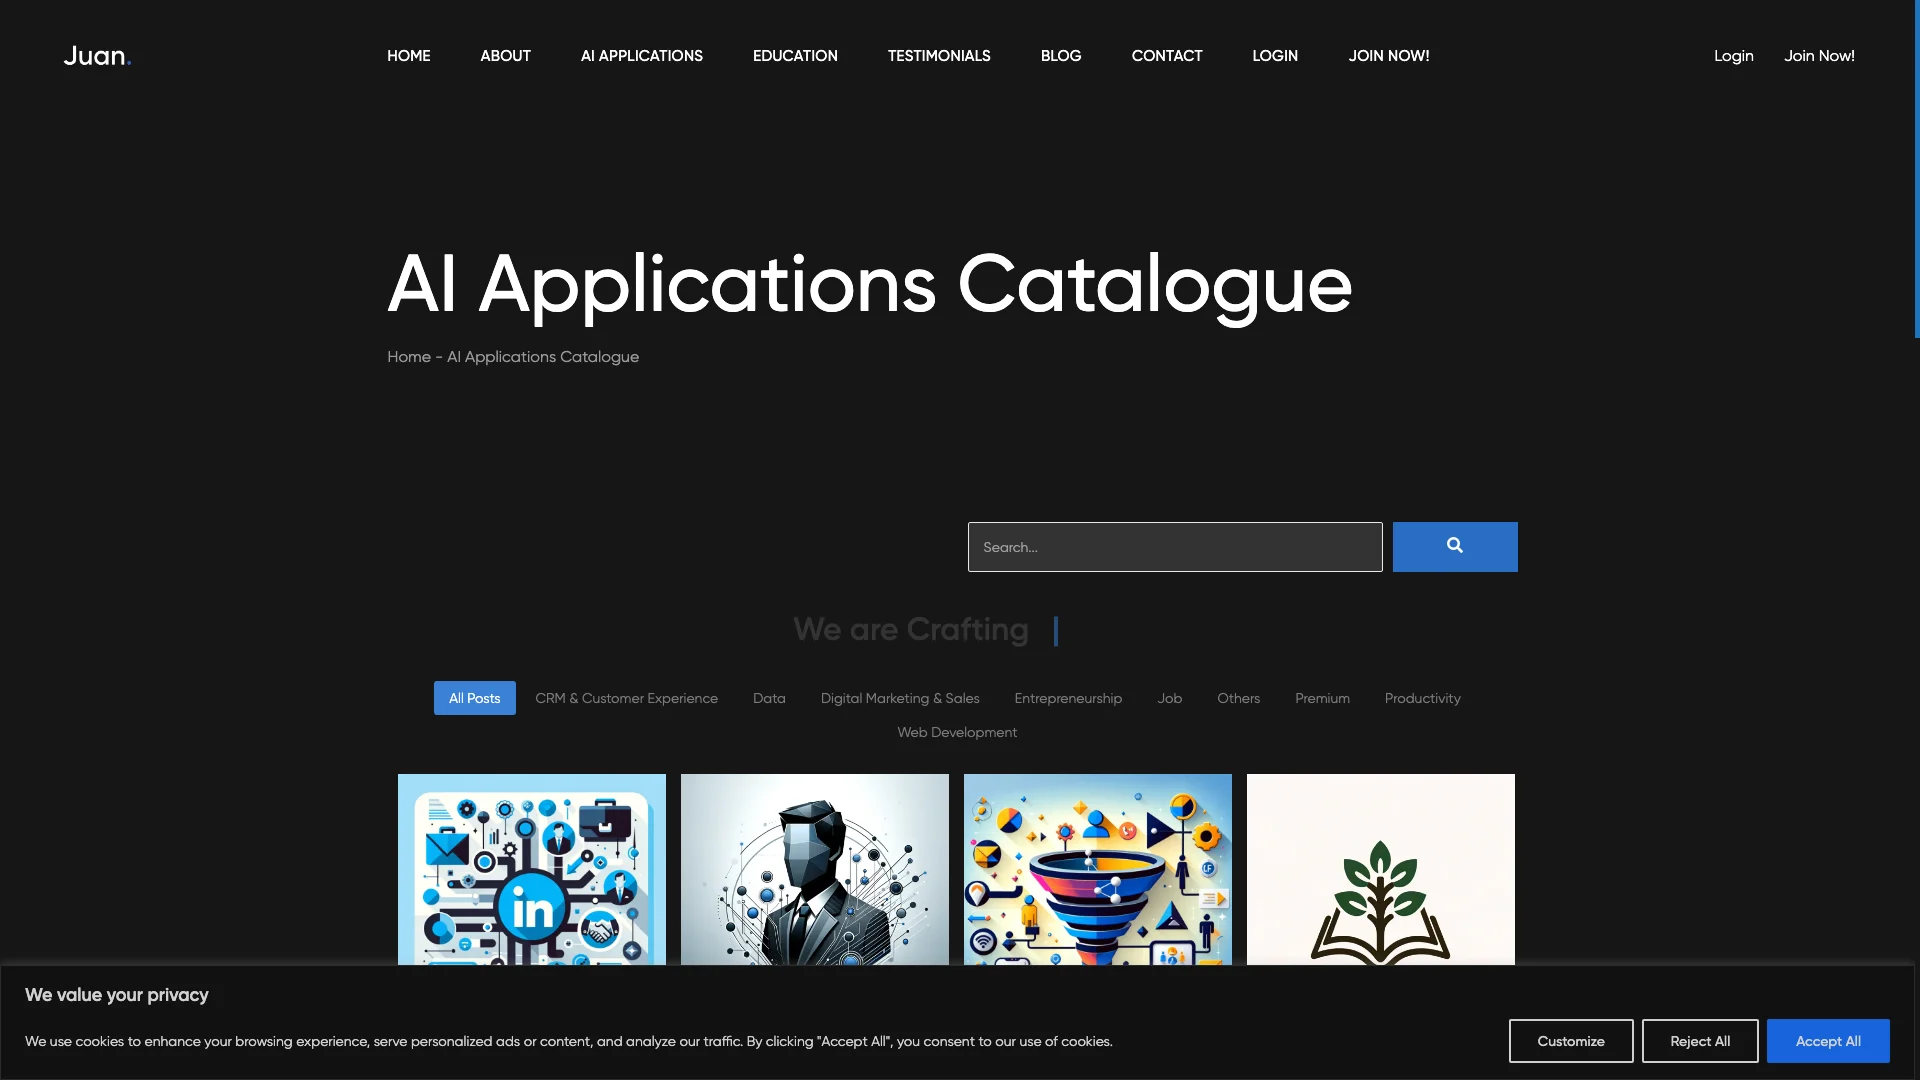Expand the Education navigation dropdown
The height and width of the screenshot is (1080, 1920).
[795, 55]
